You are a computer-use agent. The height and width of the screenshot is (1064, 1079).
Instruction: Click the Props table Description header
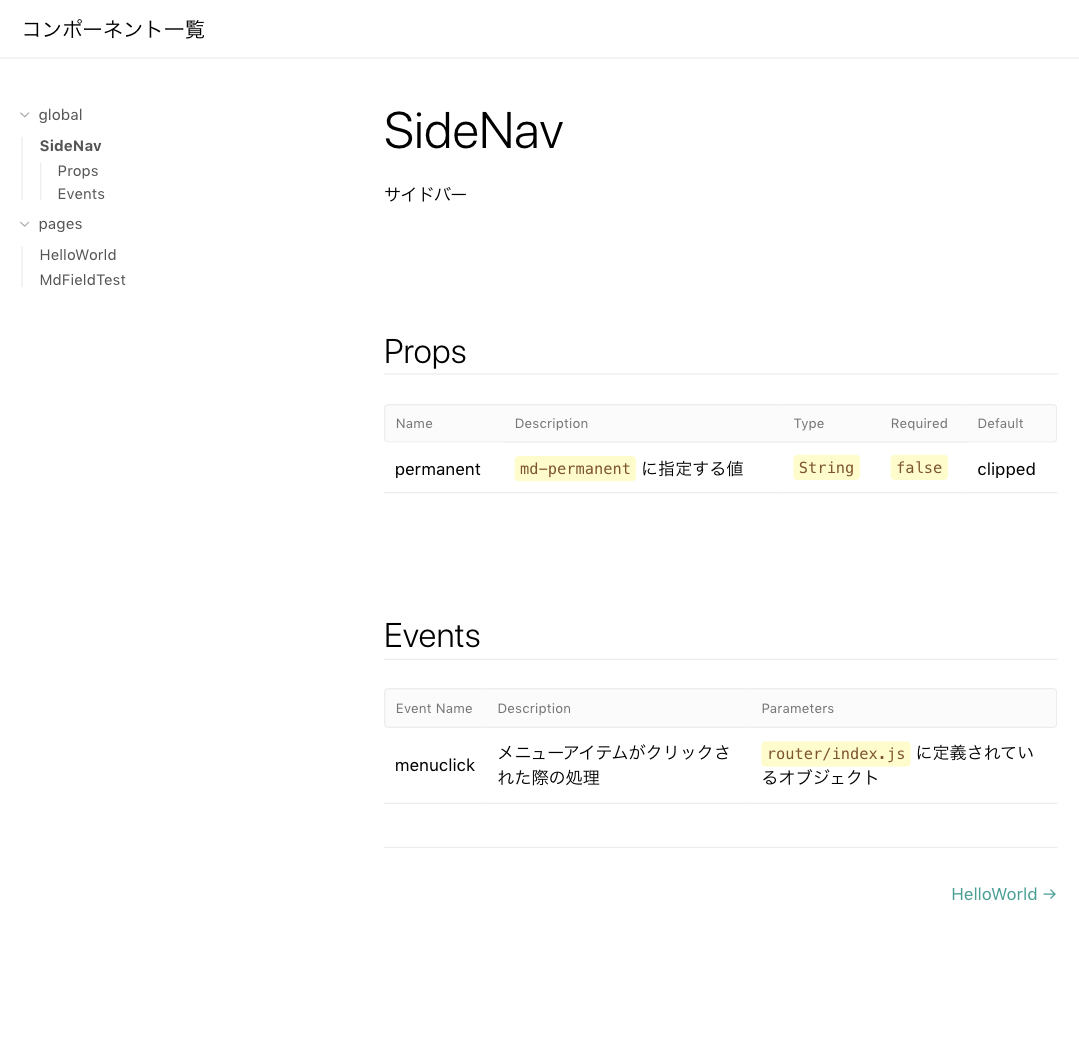tap(551, 423)
